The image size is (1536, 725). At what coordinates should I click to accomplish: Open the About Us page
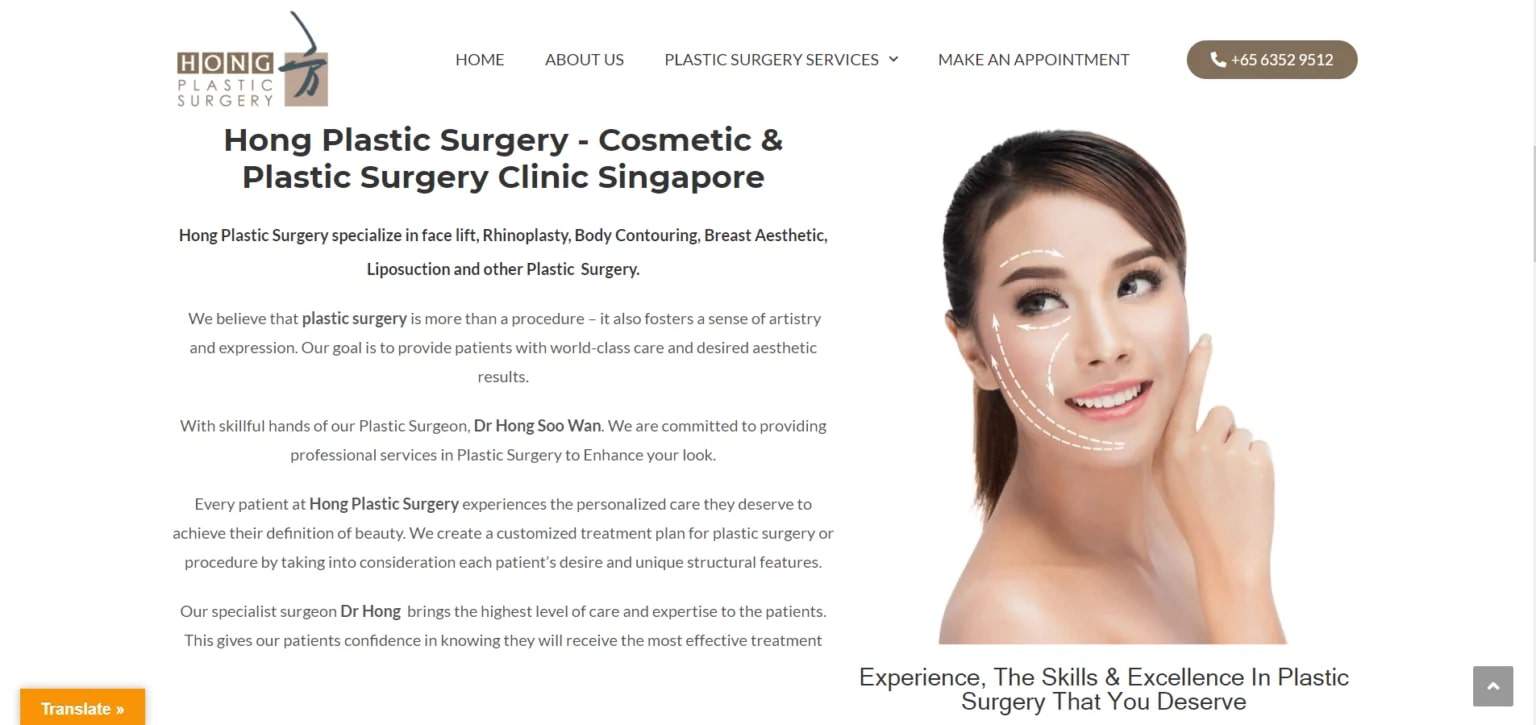pyautogui.click(x=584, y=59)
